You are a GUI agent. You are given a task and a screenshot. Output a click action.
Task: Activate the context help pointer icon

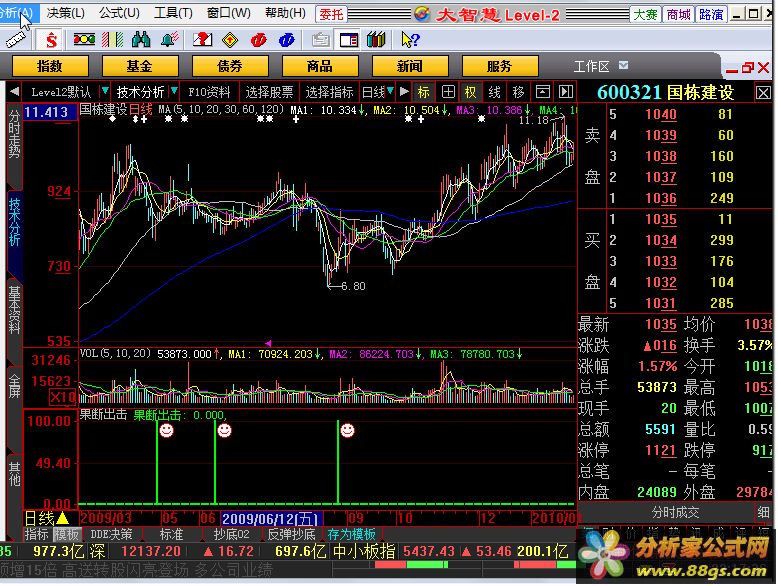coord(410,40)
